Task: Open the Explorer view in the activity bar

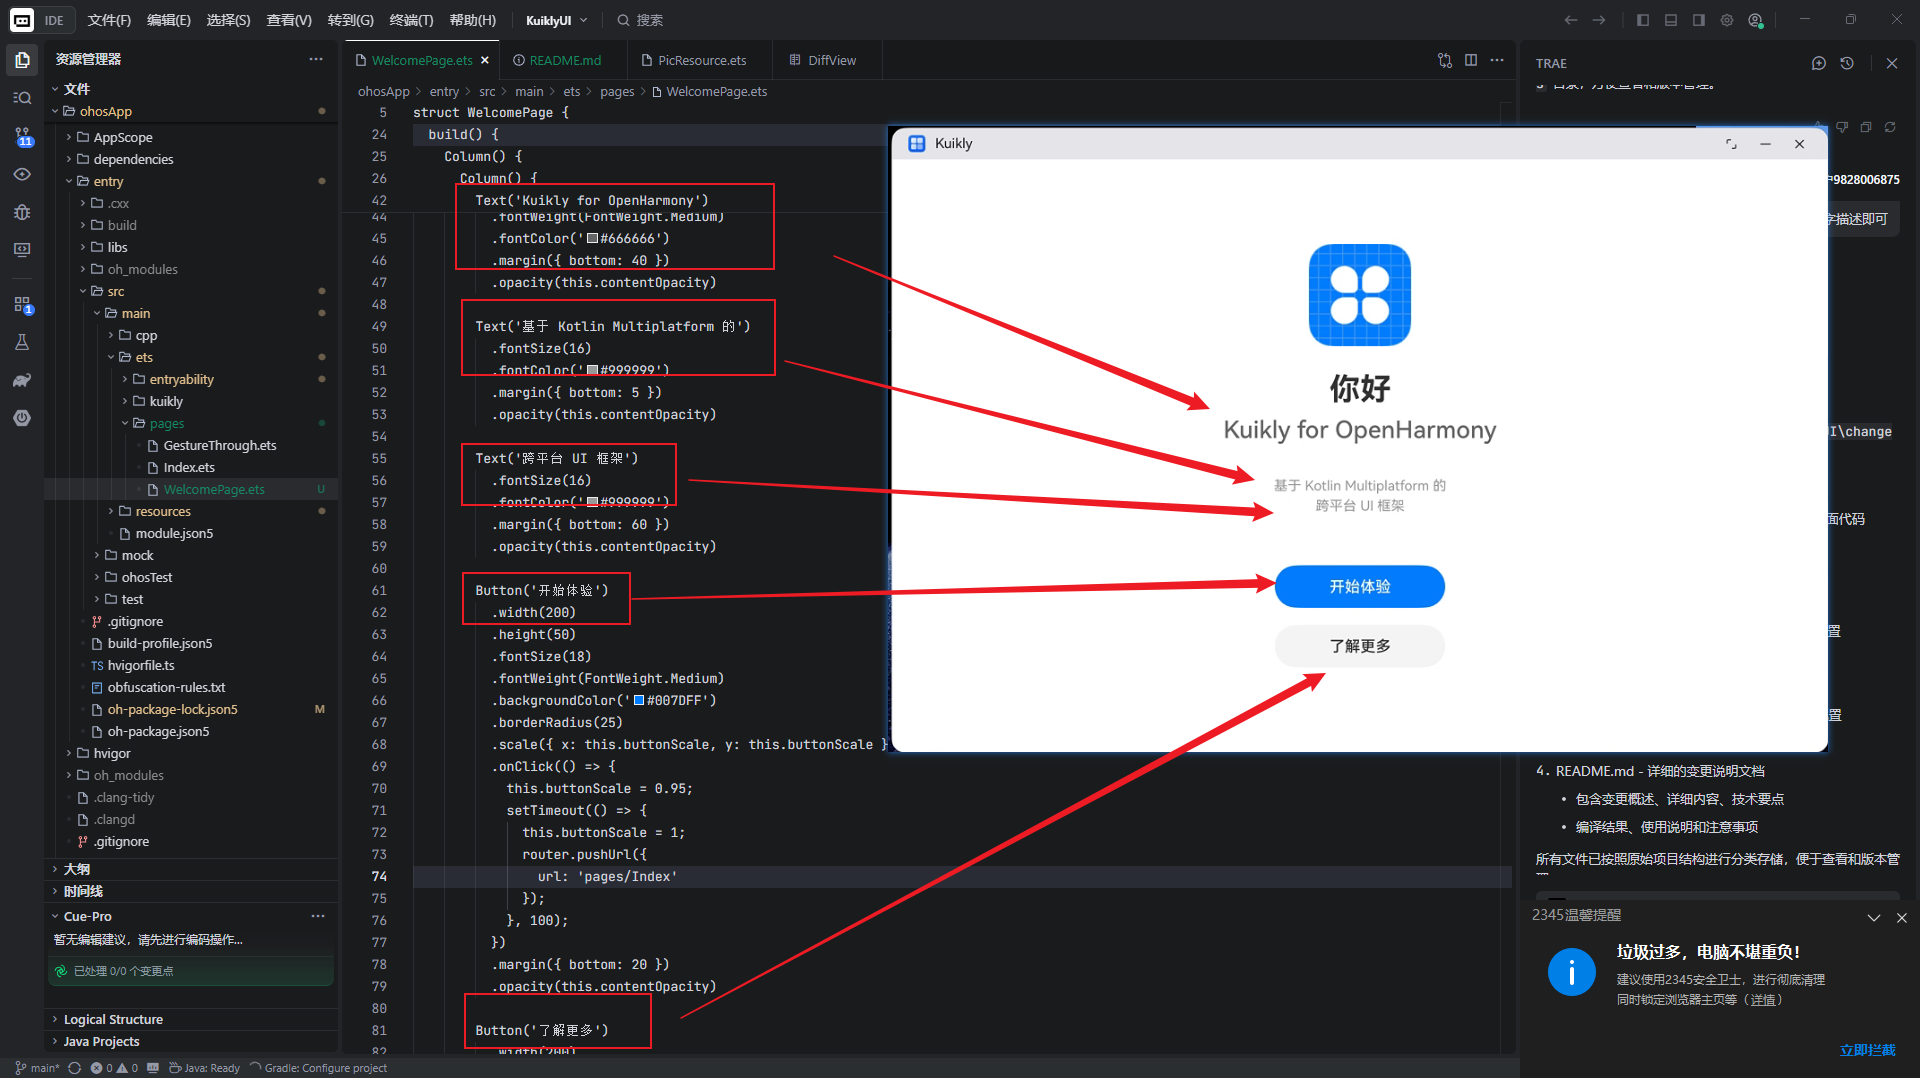Action: [22, 60]
